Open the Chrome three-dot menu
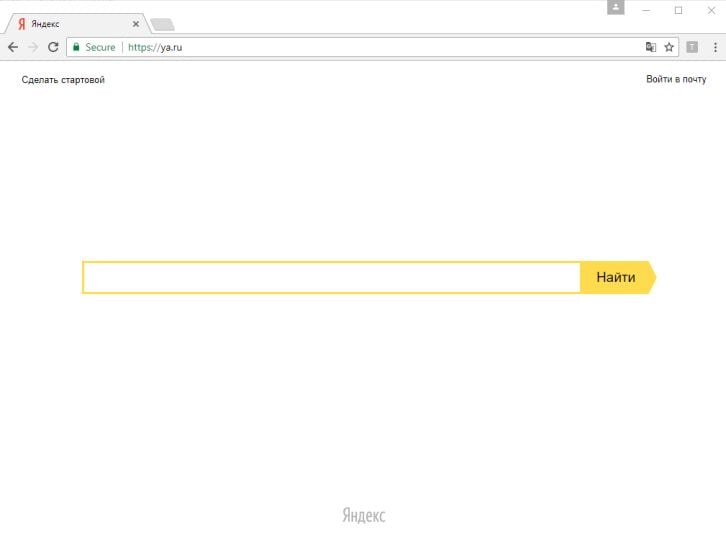The height and width of the screenshot is (534, 726). (x=715, y=47)
